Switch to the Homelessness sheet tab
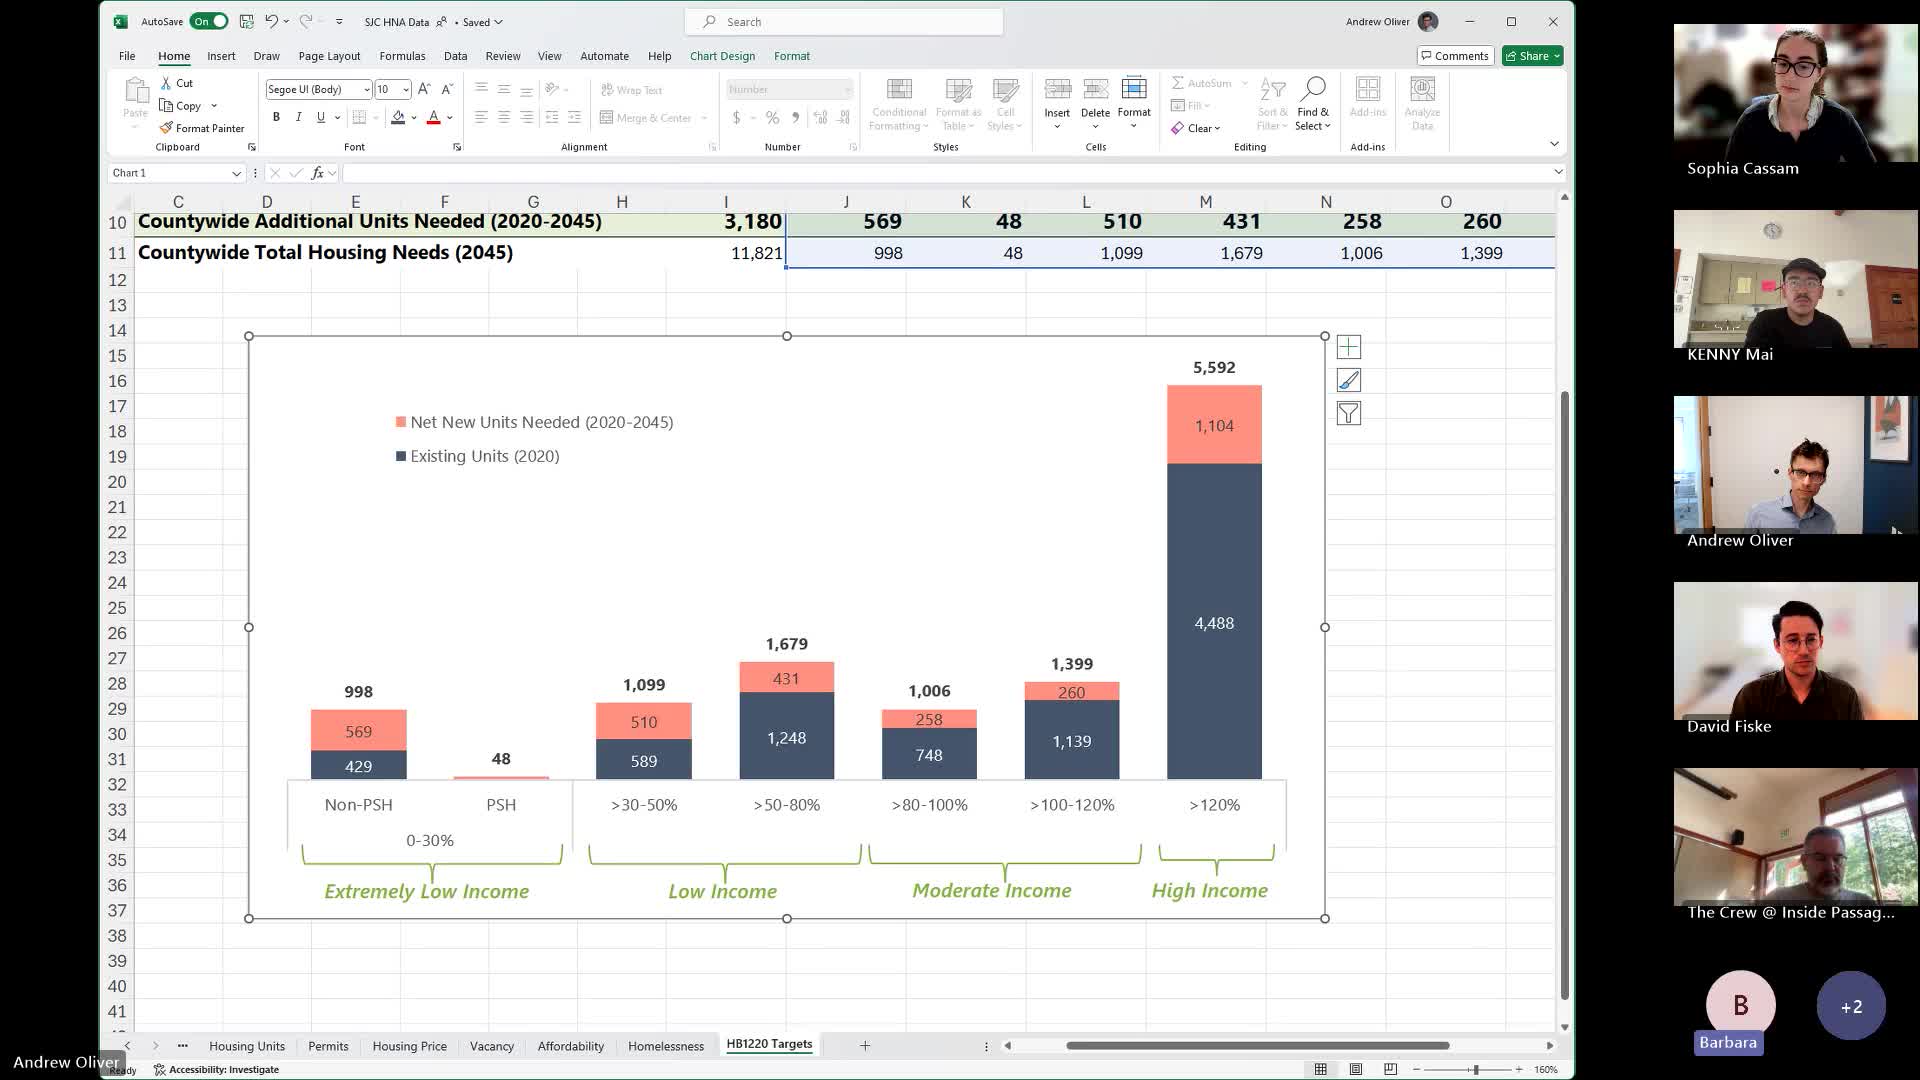This screenshot has width=1920, height=1080. (665, 1046)
